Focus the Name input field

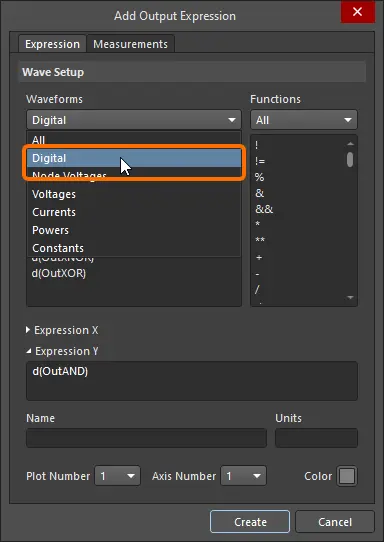tap(147, 438)
